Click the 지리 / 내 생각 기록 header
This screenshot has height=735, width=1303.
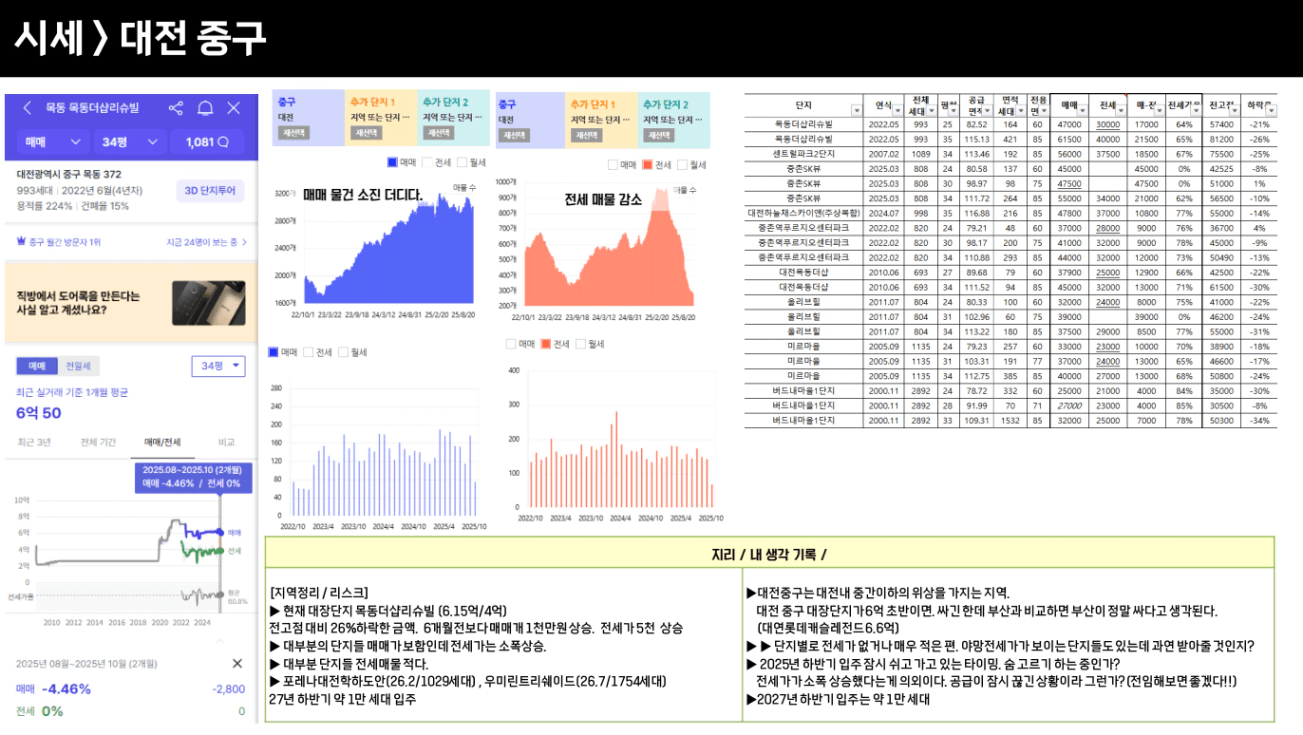click(769, 554)
